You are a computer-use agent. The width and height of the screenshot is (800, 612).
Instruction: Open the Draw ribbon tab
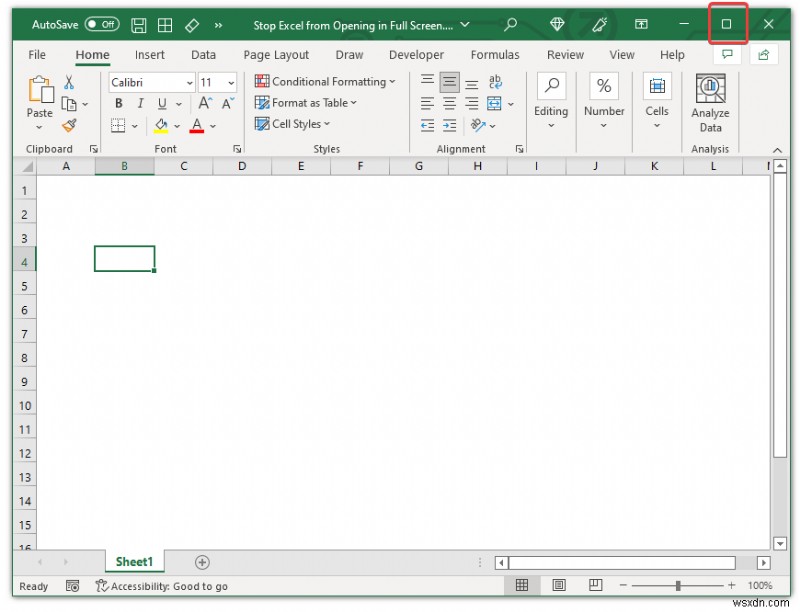point(349,55)
